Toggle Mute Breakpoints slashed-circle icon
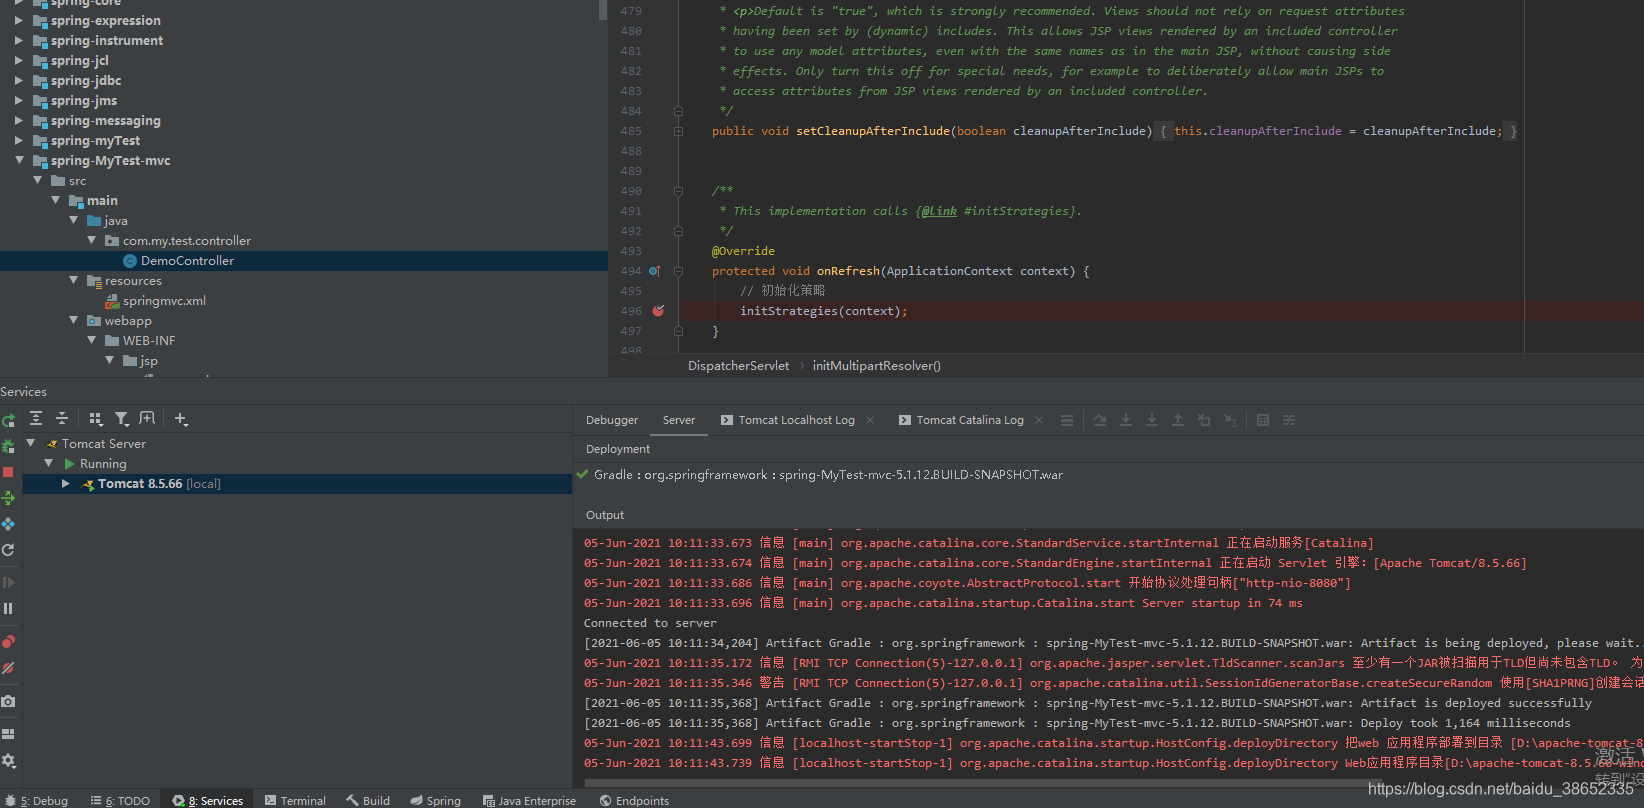Screen dimensions: 1644x808 point(8,668)
